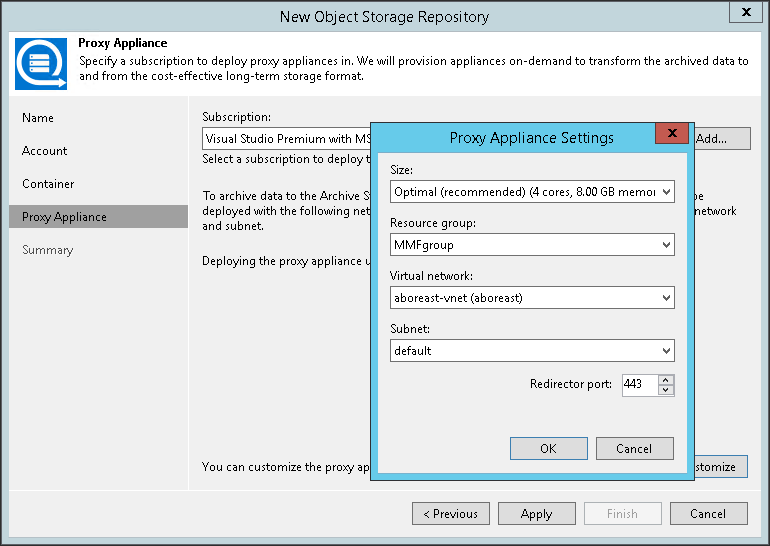Screen dimensions: 770x546
Task: Open the Virtual network dropdown
Action: point(667,298)
